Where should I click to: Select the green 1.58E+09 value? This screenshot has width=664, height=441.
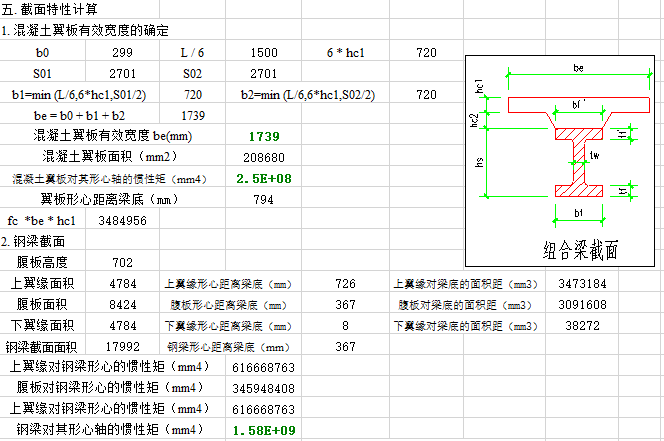(x=263, y=430)
